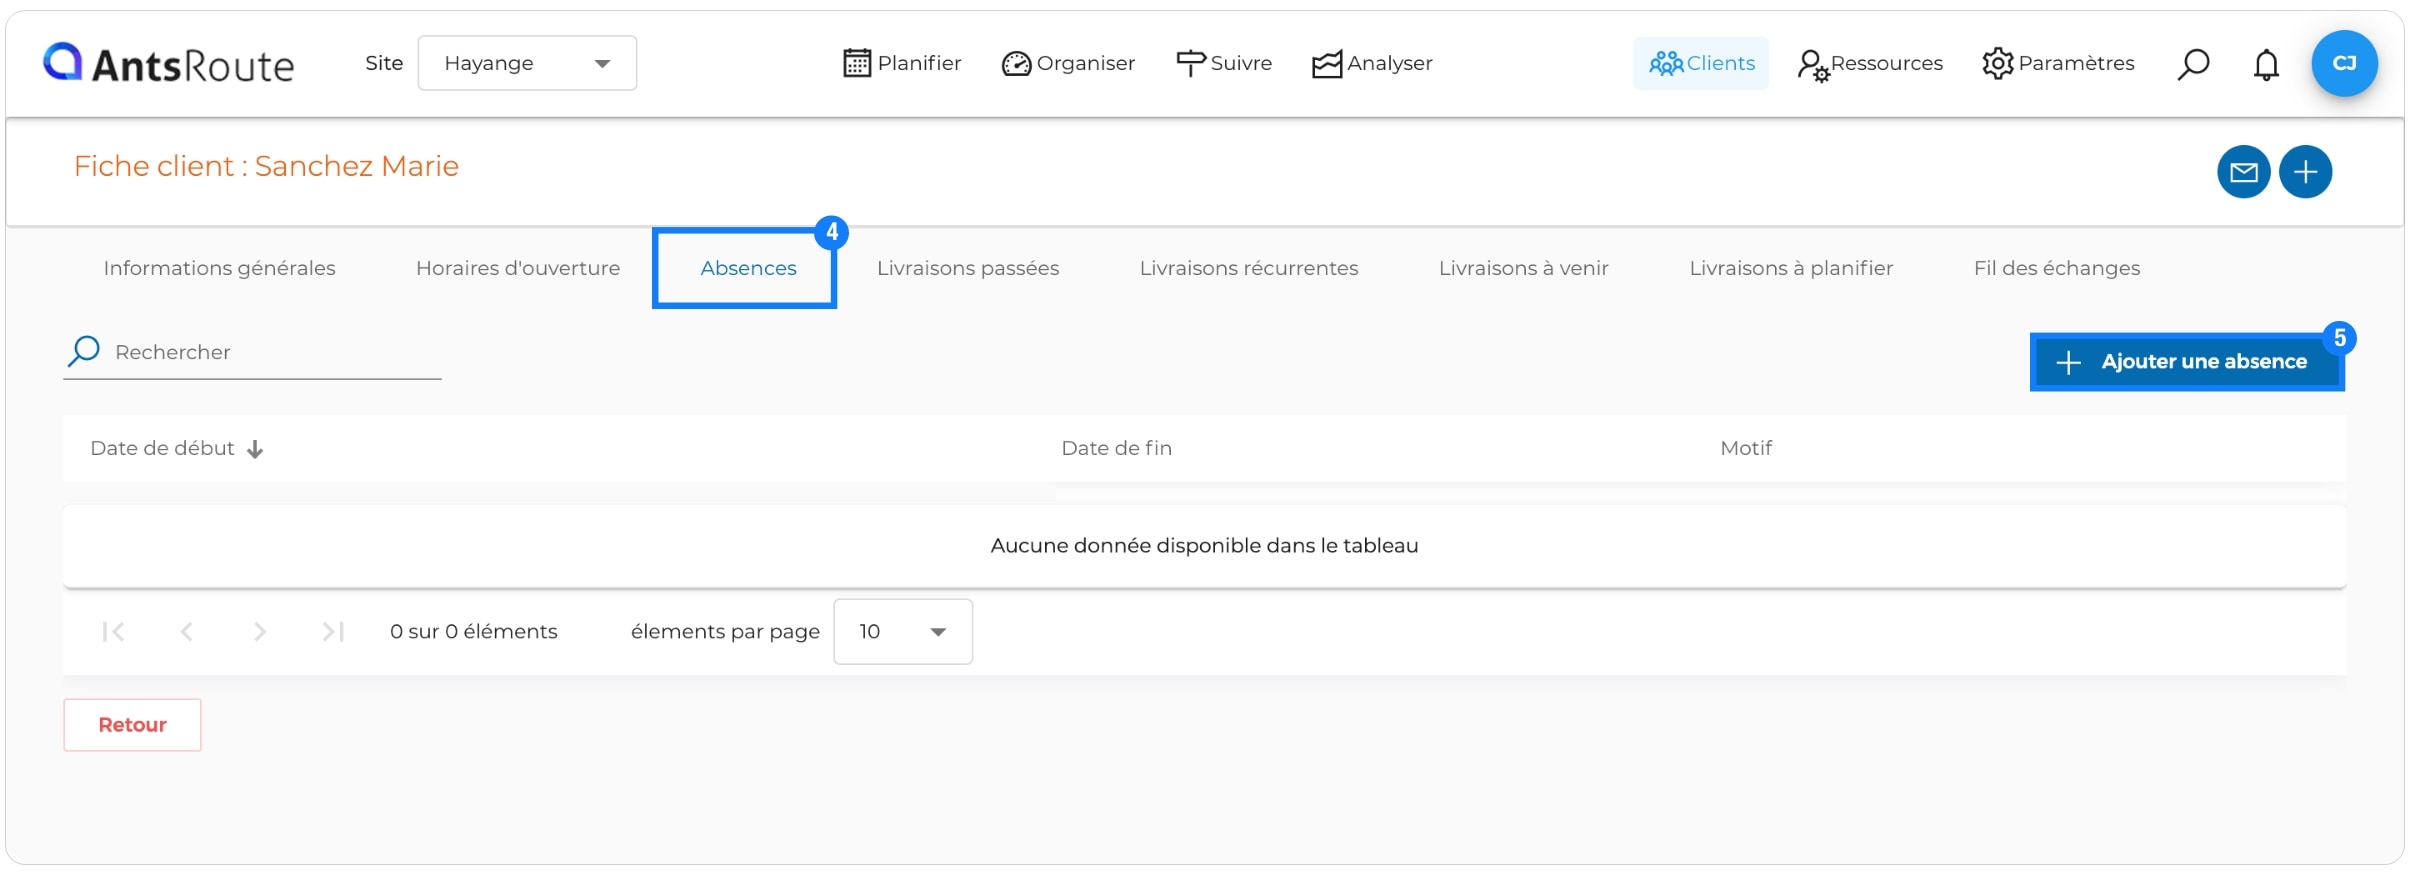Open the Analyser section
The height and width of the screenshot is (875, 2410).
1372,63
